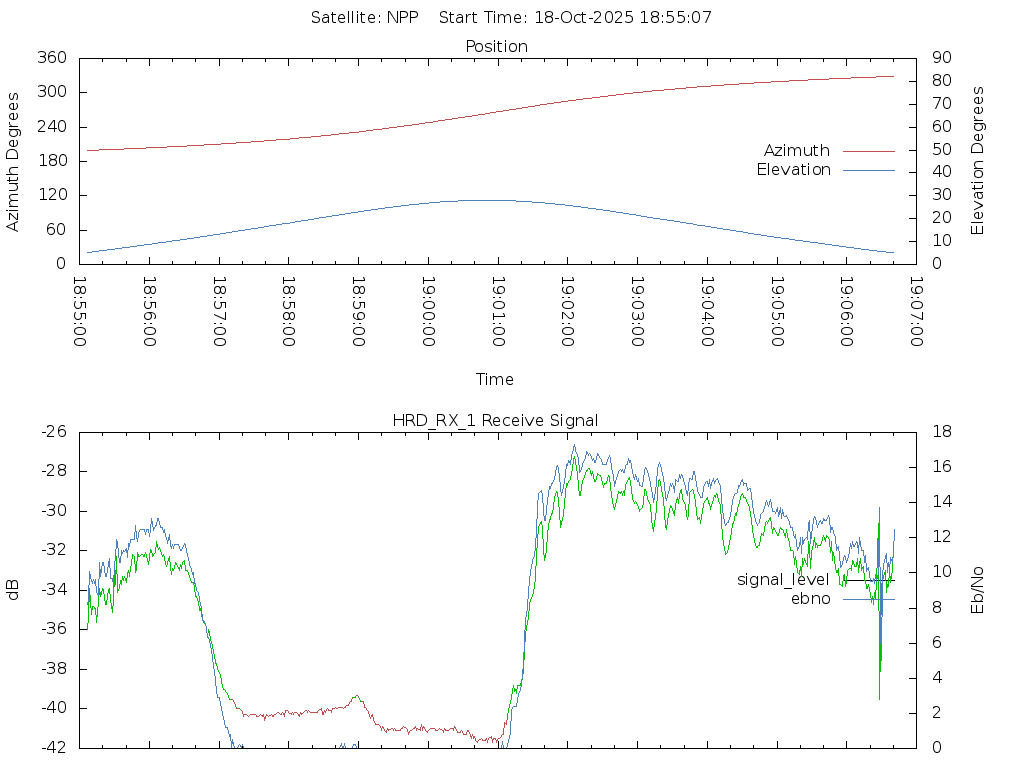1024x768 pixels.
Task: Click the 360 tick on azimuth axis
Action: pos(50,58)
